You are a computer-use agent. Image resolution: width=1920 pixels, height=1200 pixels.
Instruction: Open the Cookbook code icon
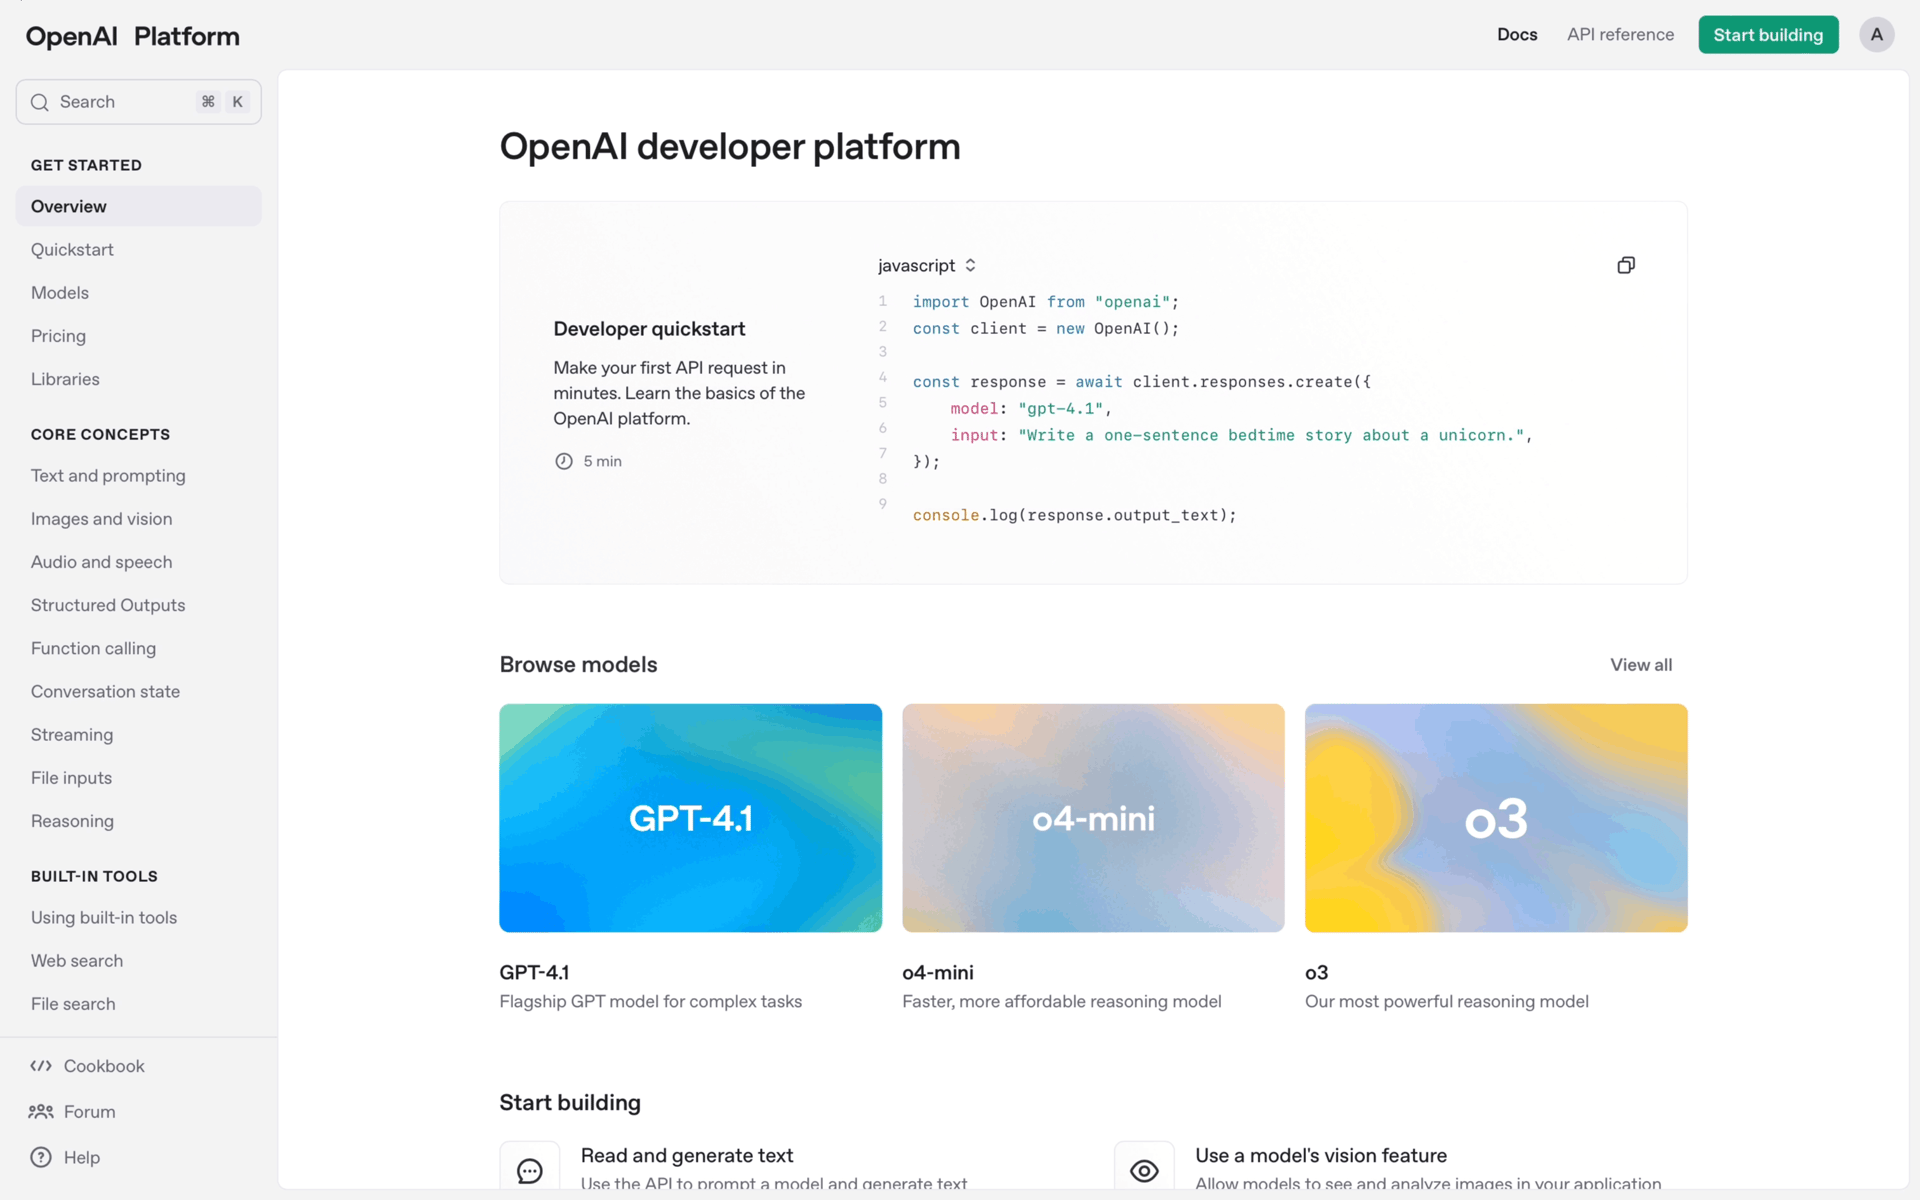click(41, 1066)
